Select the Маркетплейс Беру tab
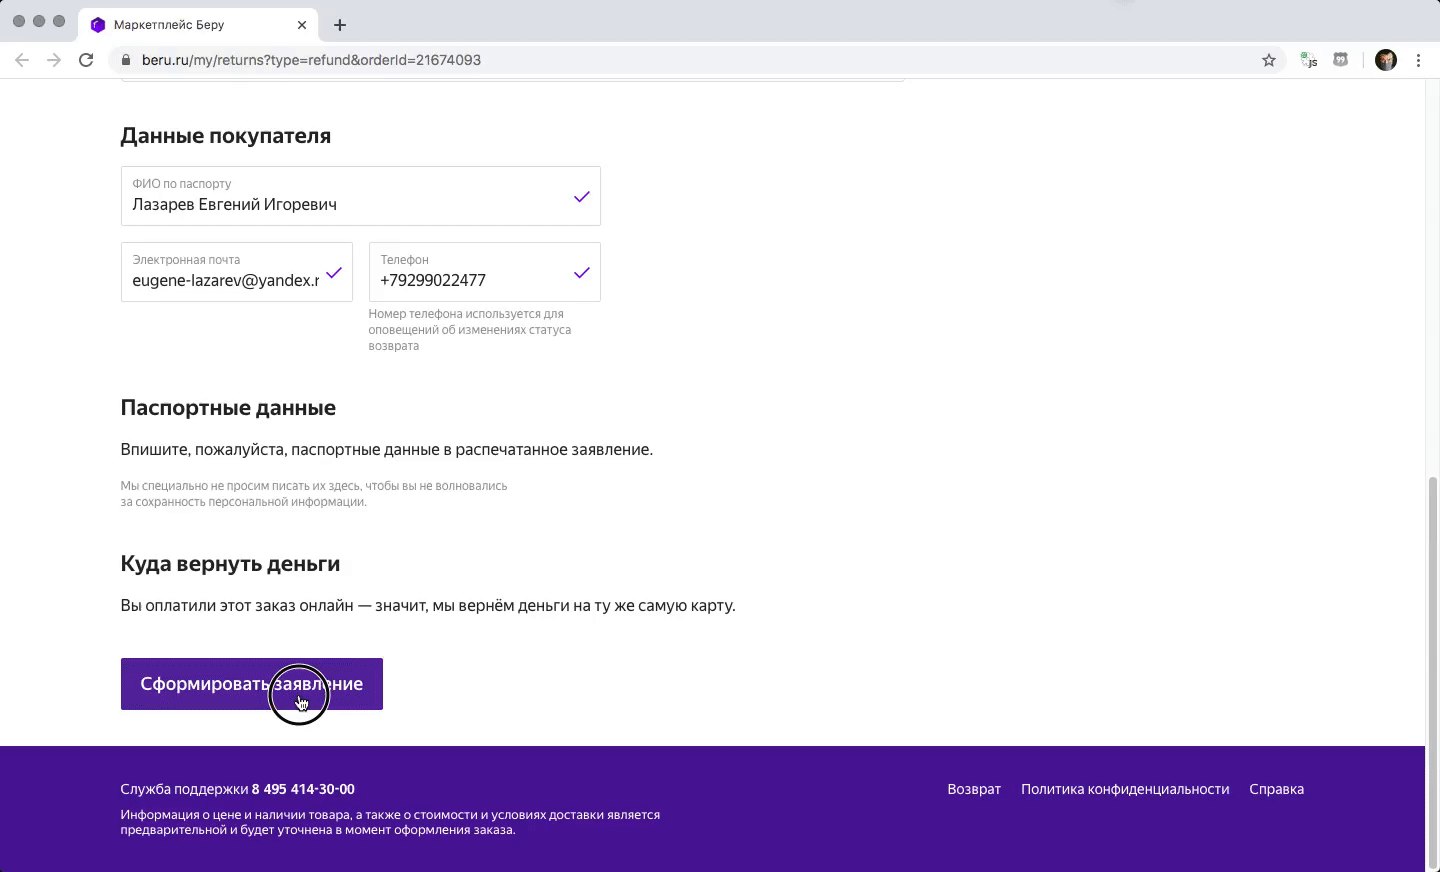Screen dimensions: 1440x872 197,25
